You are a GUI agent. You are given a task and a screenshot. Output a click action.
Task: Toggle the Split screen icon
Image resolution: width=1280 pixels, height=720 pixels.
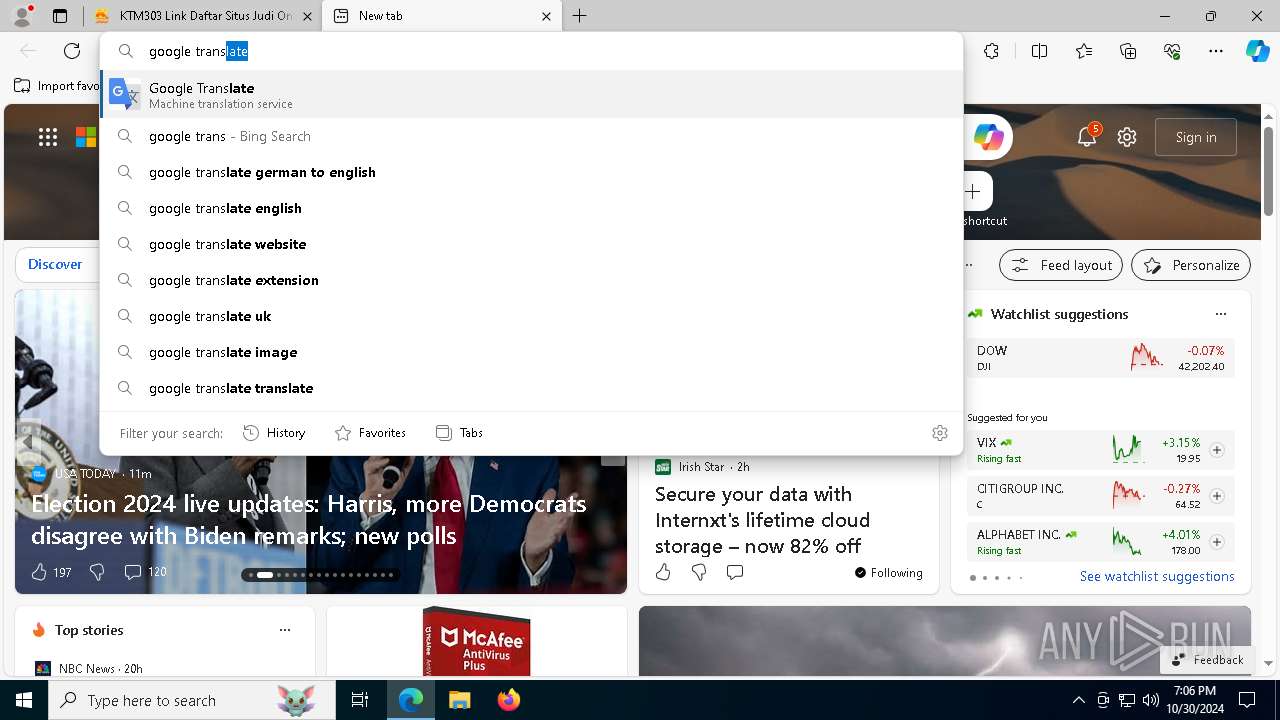pyautogui.click(x=1039, y=51)
